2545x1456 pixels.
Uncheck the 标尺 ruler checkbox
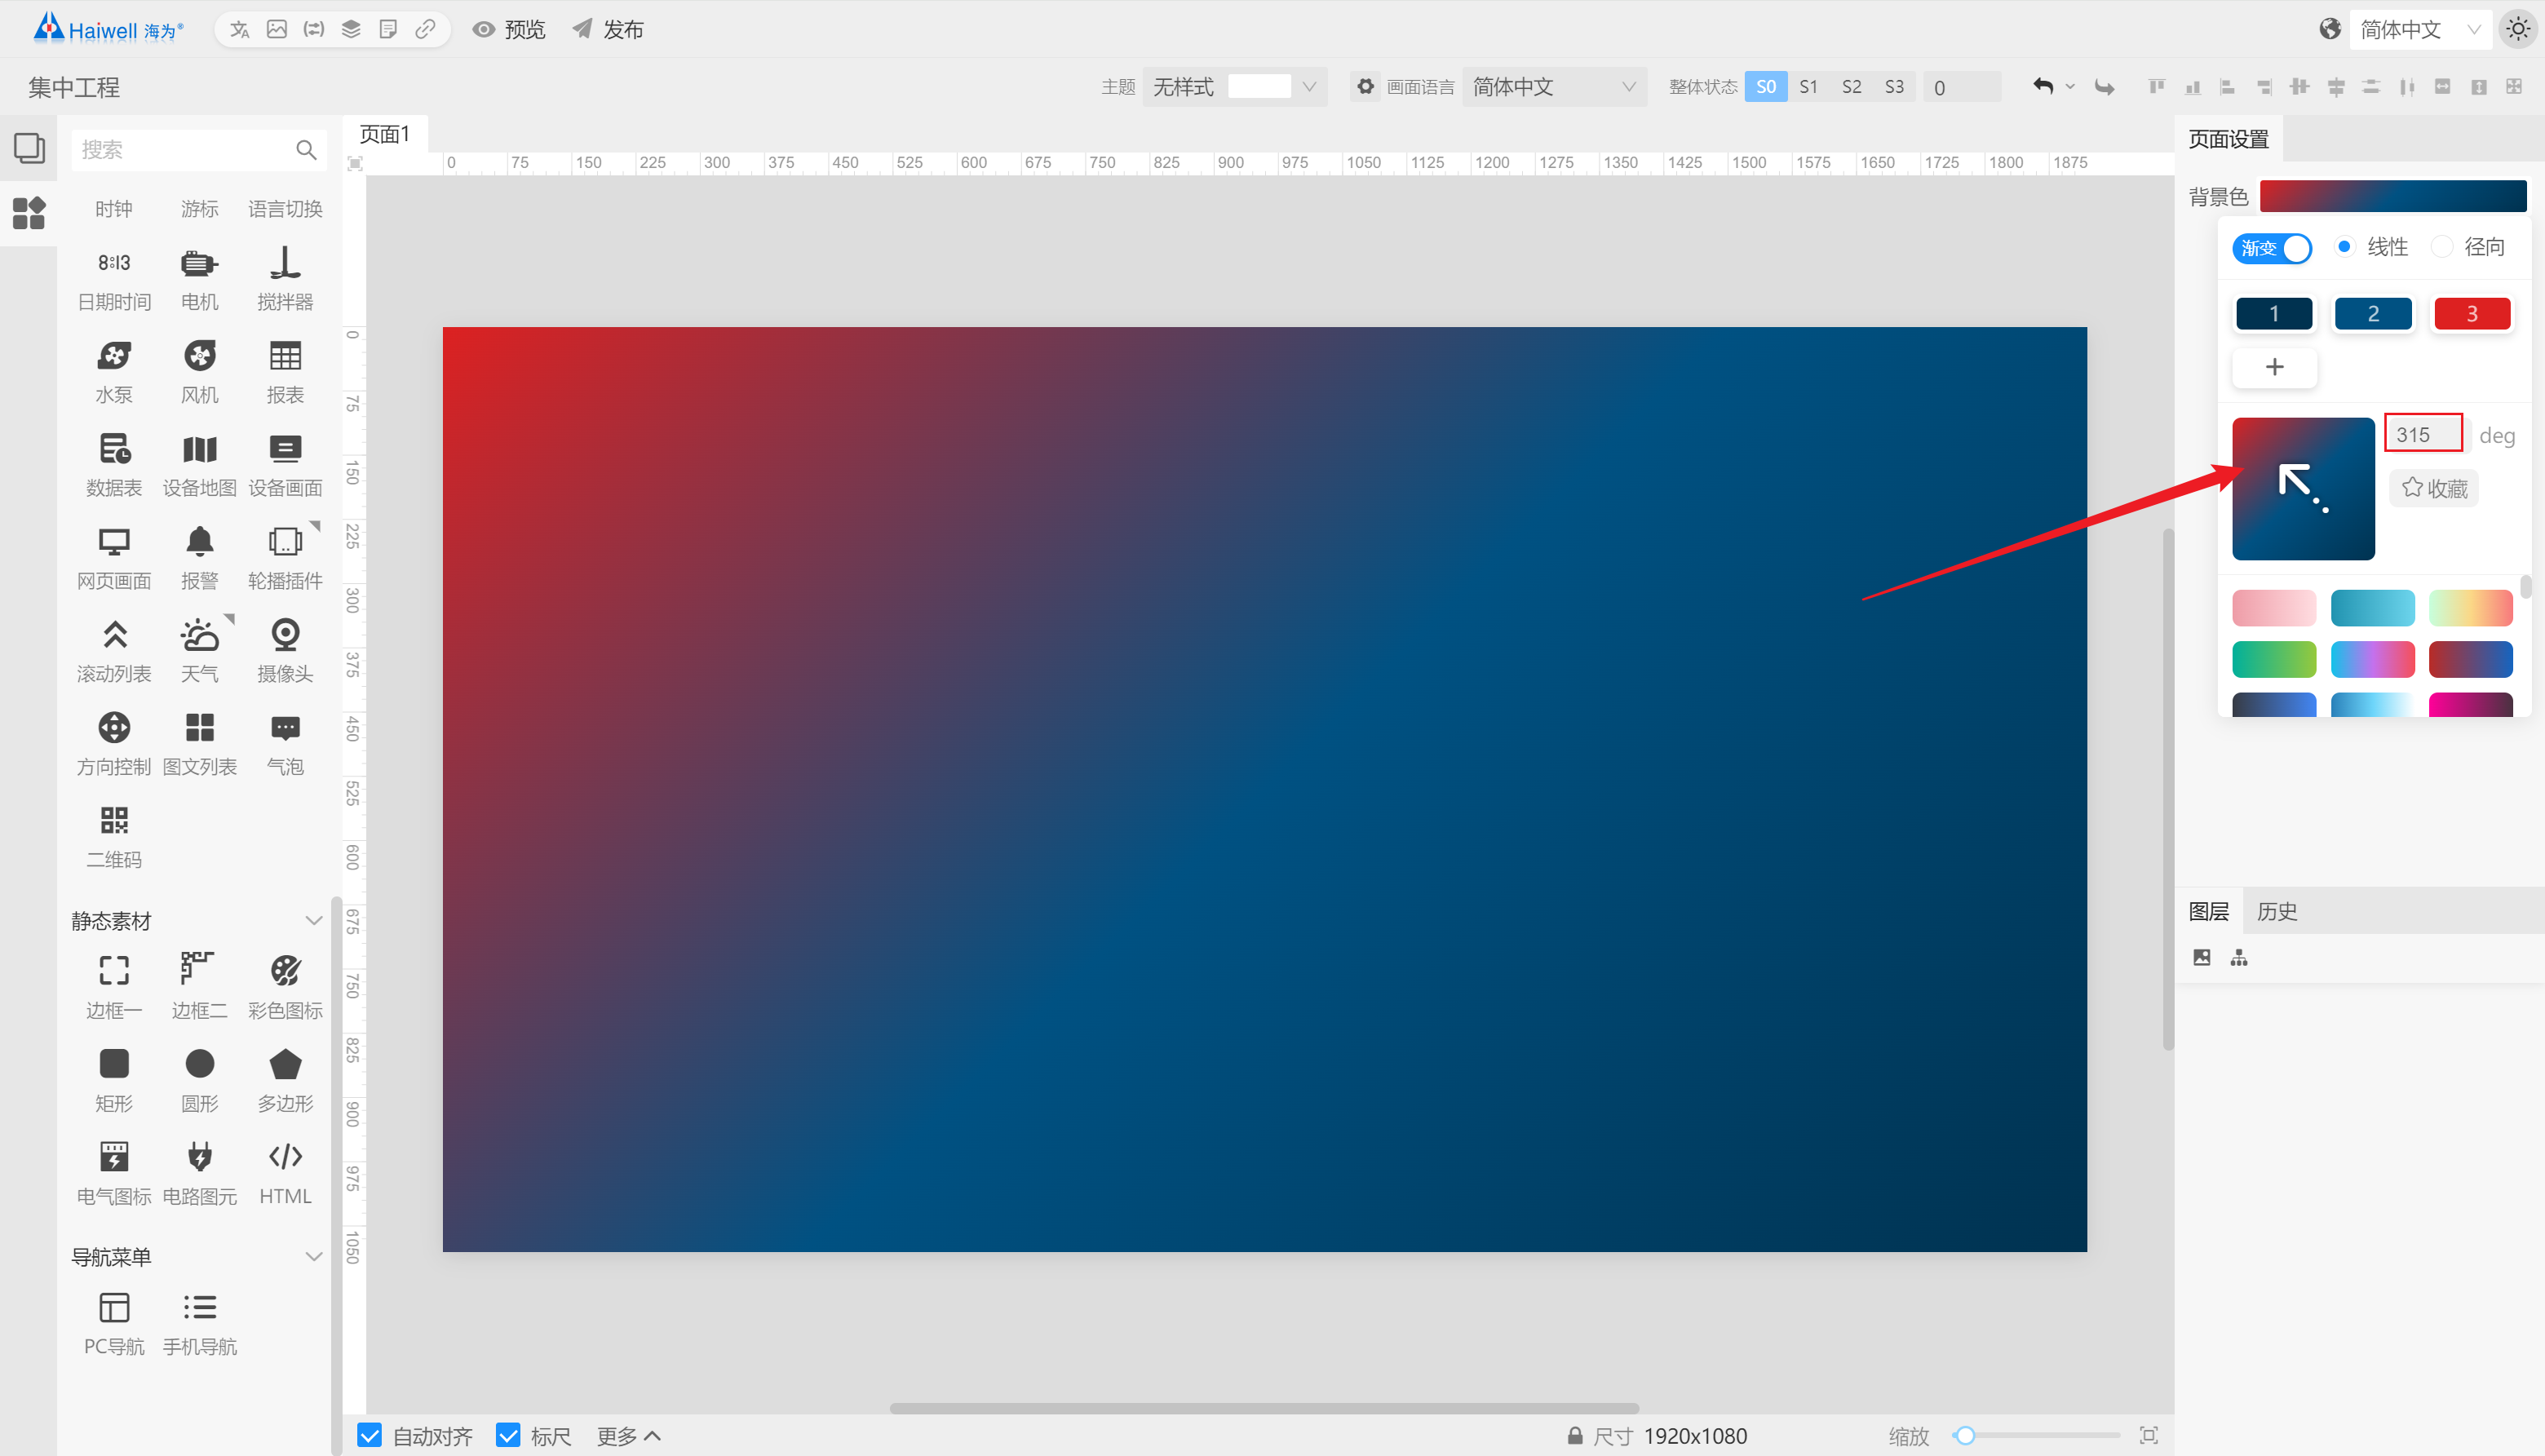click(508, 1436)
